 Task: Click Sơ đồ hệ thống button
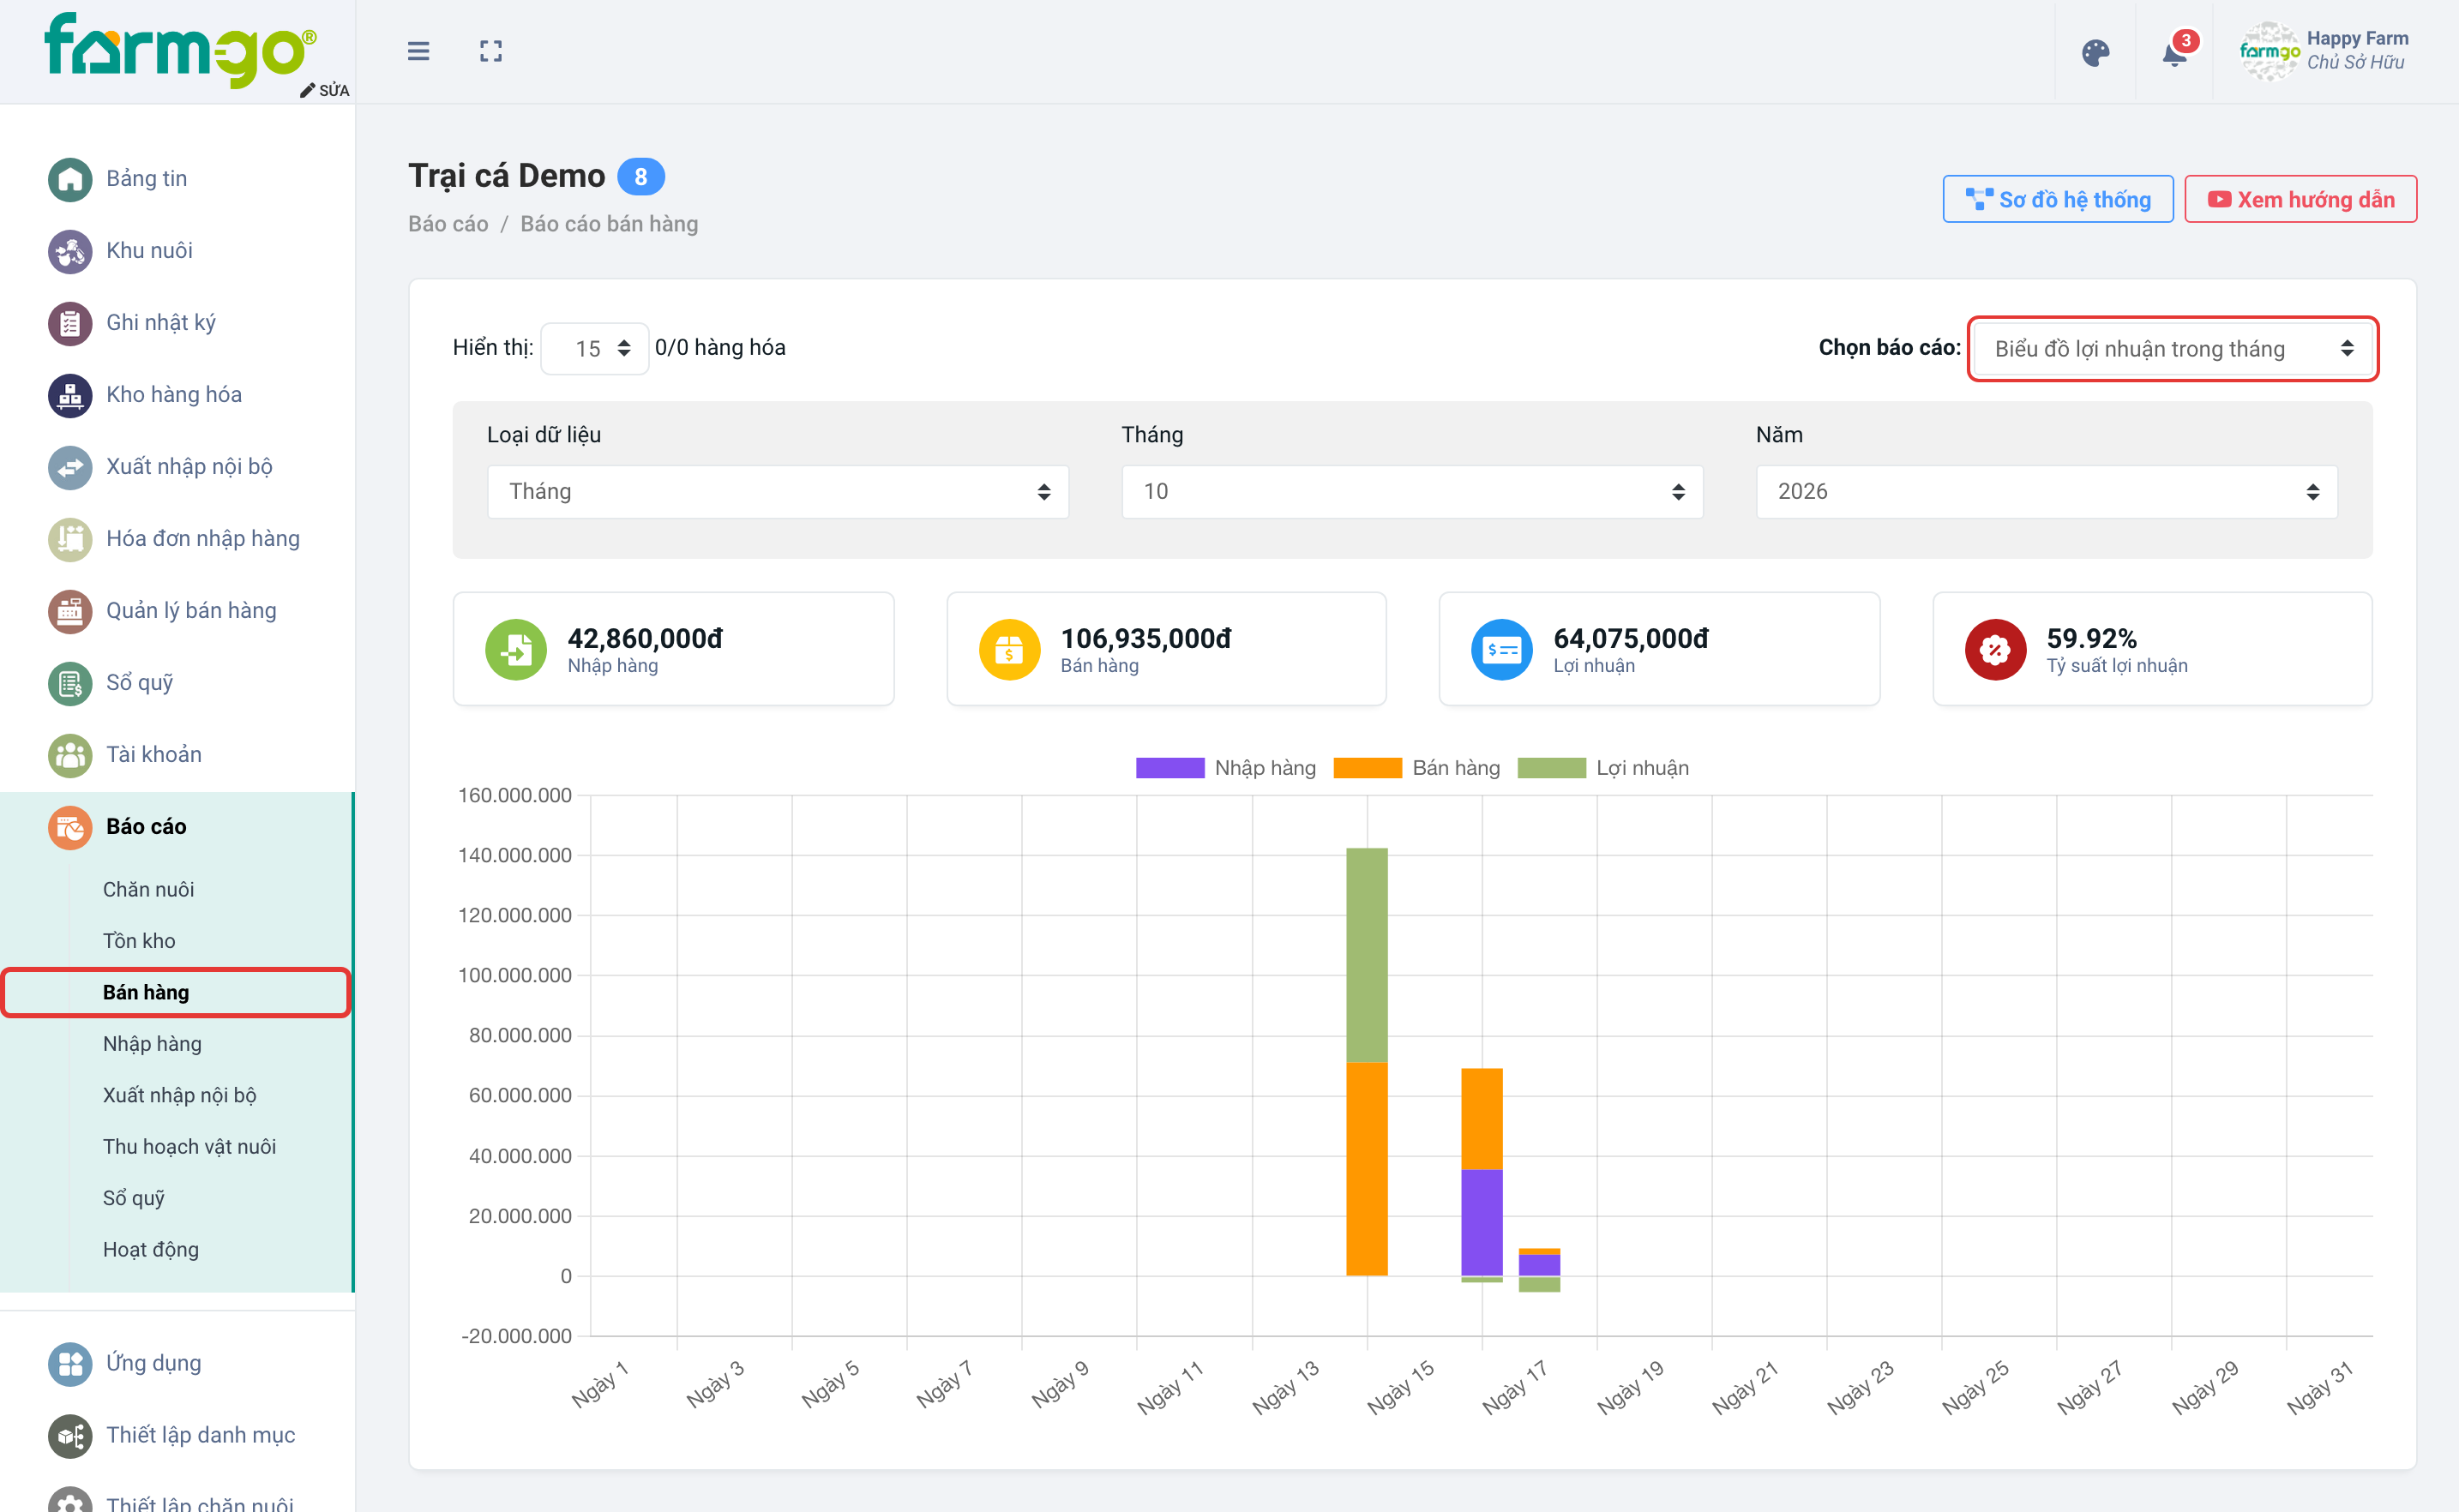pos(2057,199)
